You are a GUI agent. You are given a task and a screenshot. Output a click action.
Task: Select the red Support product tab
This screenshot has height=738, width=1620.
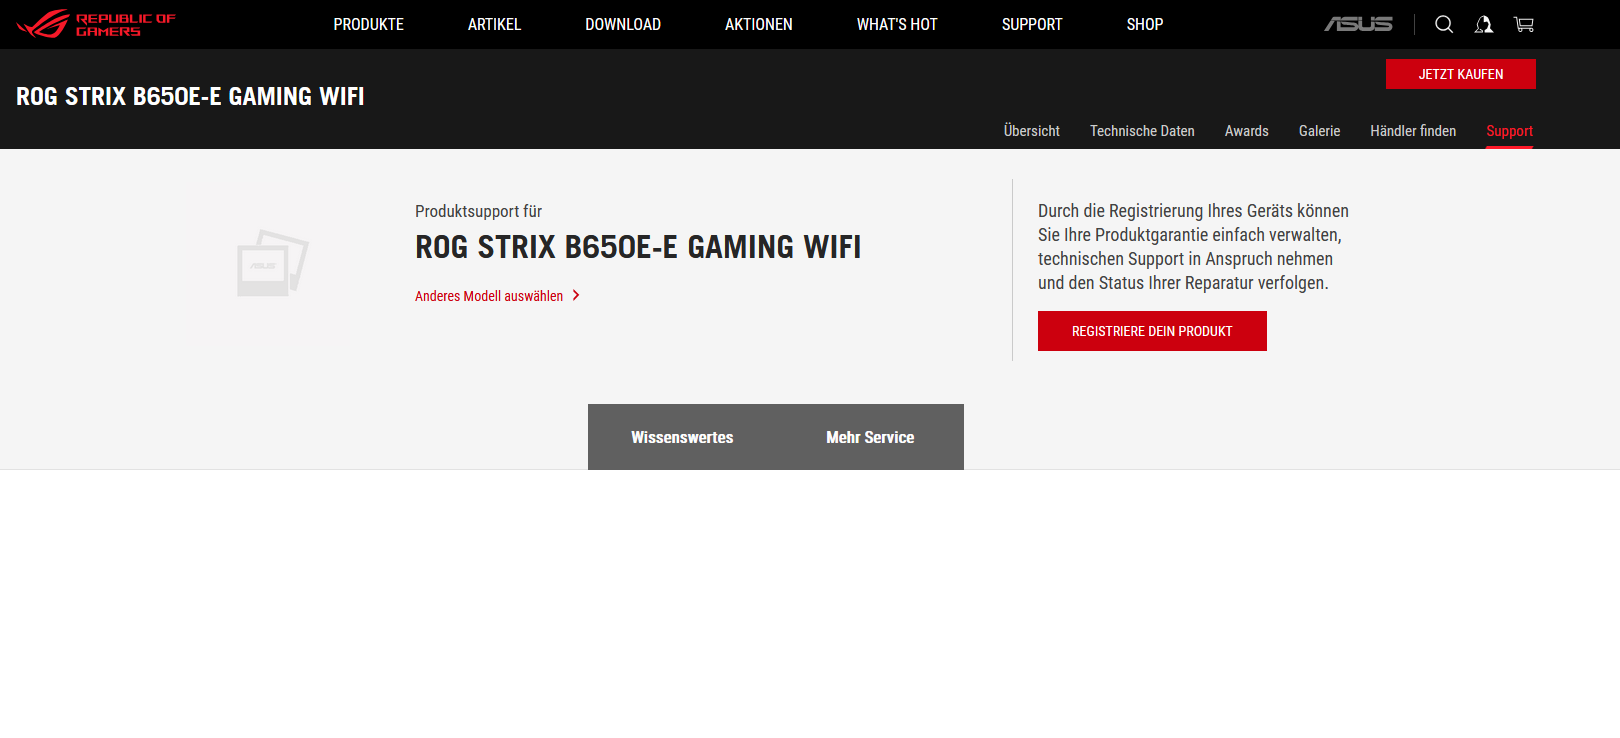(x=1509, y=131)
